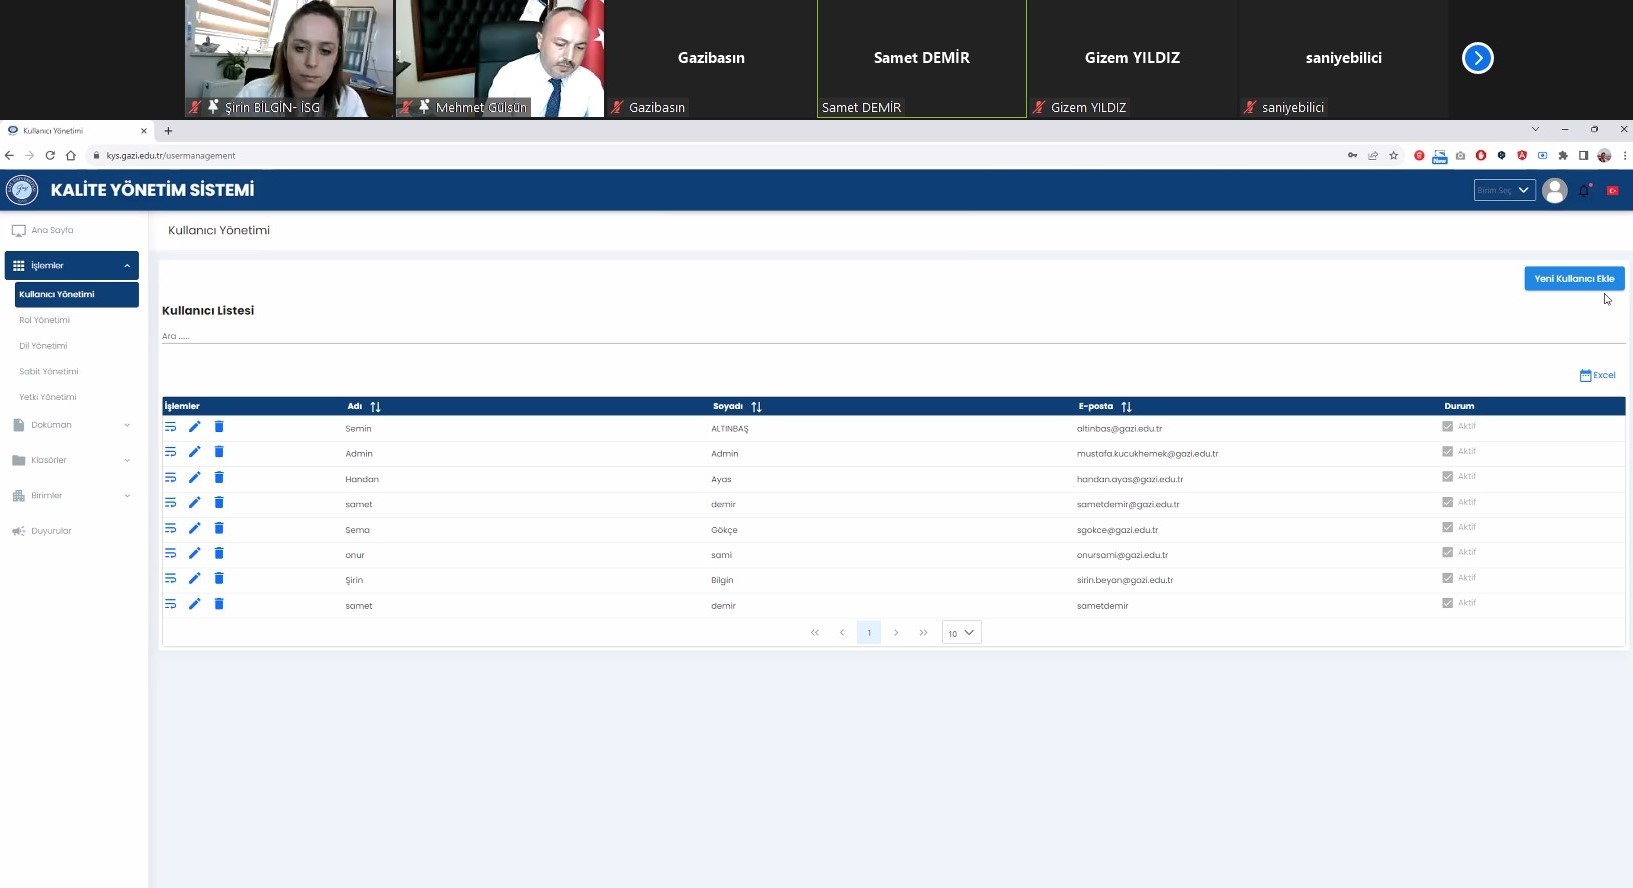1633x888 pixels.
Task: Open a new browser tab
Action: [x=168, y=130]
